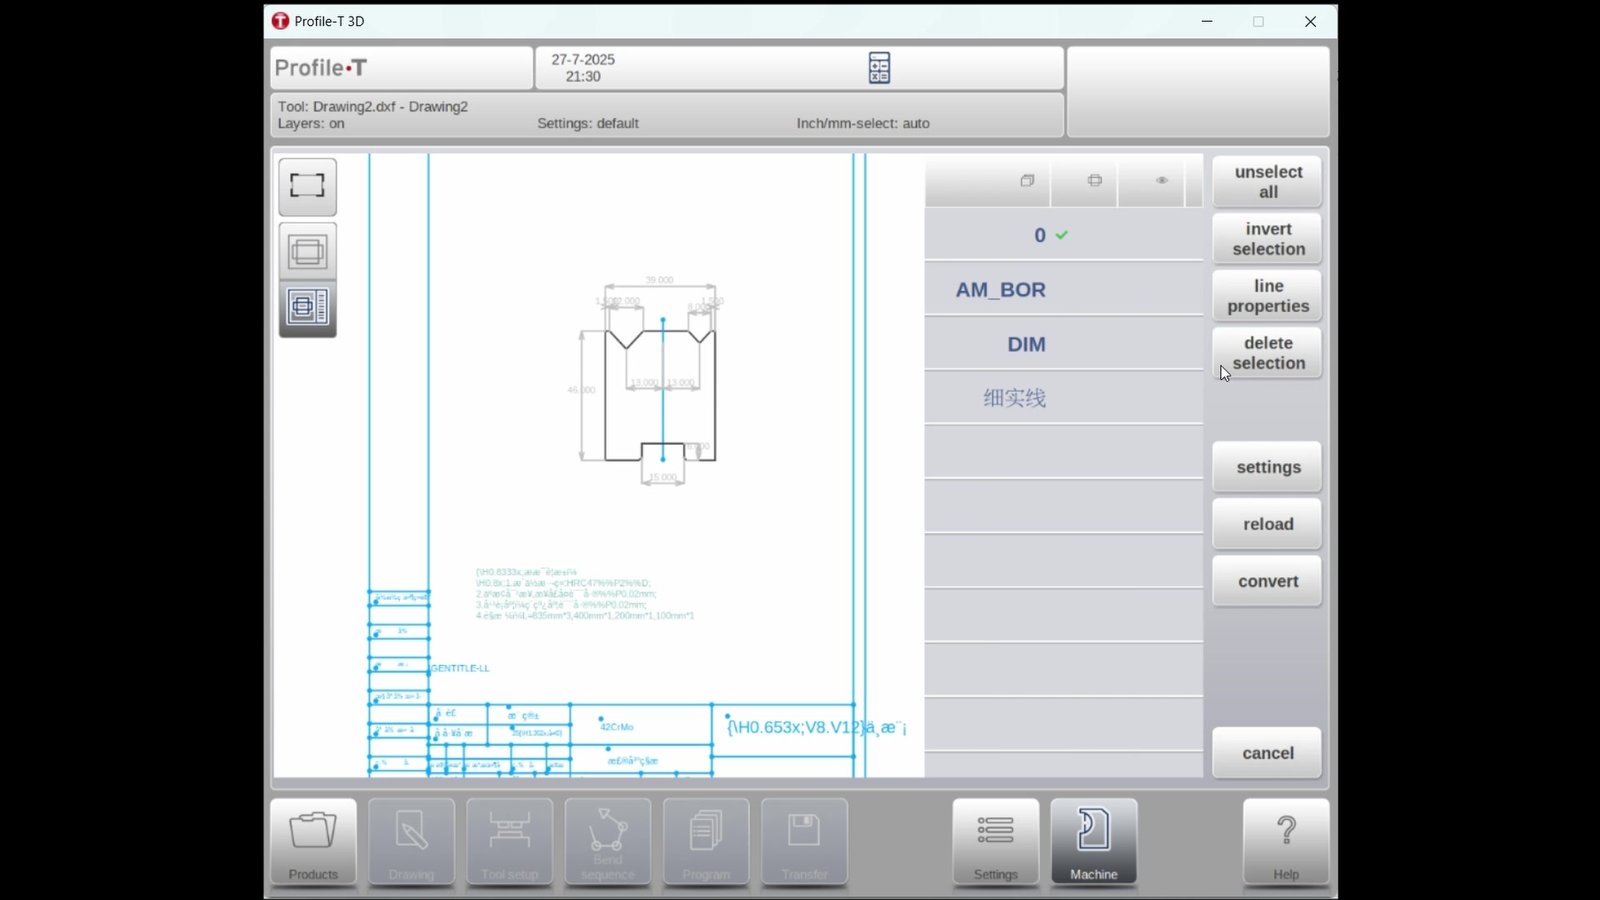Click the Profile-T logo panel
Screen dimensions: 1600x900
coord(401,68)
